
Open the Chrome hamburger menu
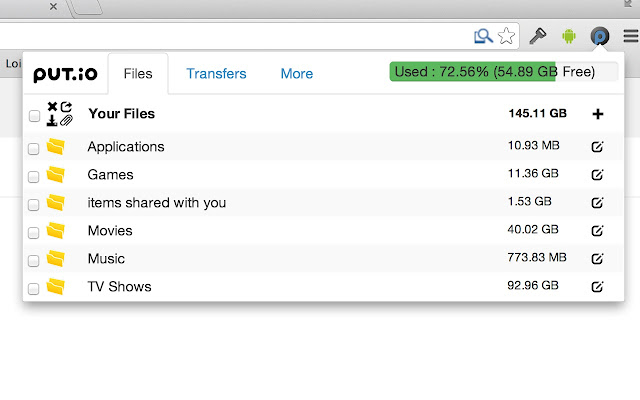point(631,36)
